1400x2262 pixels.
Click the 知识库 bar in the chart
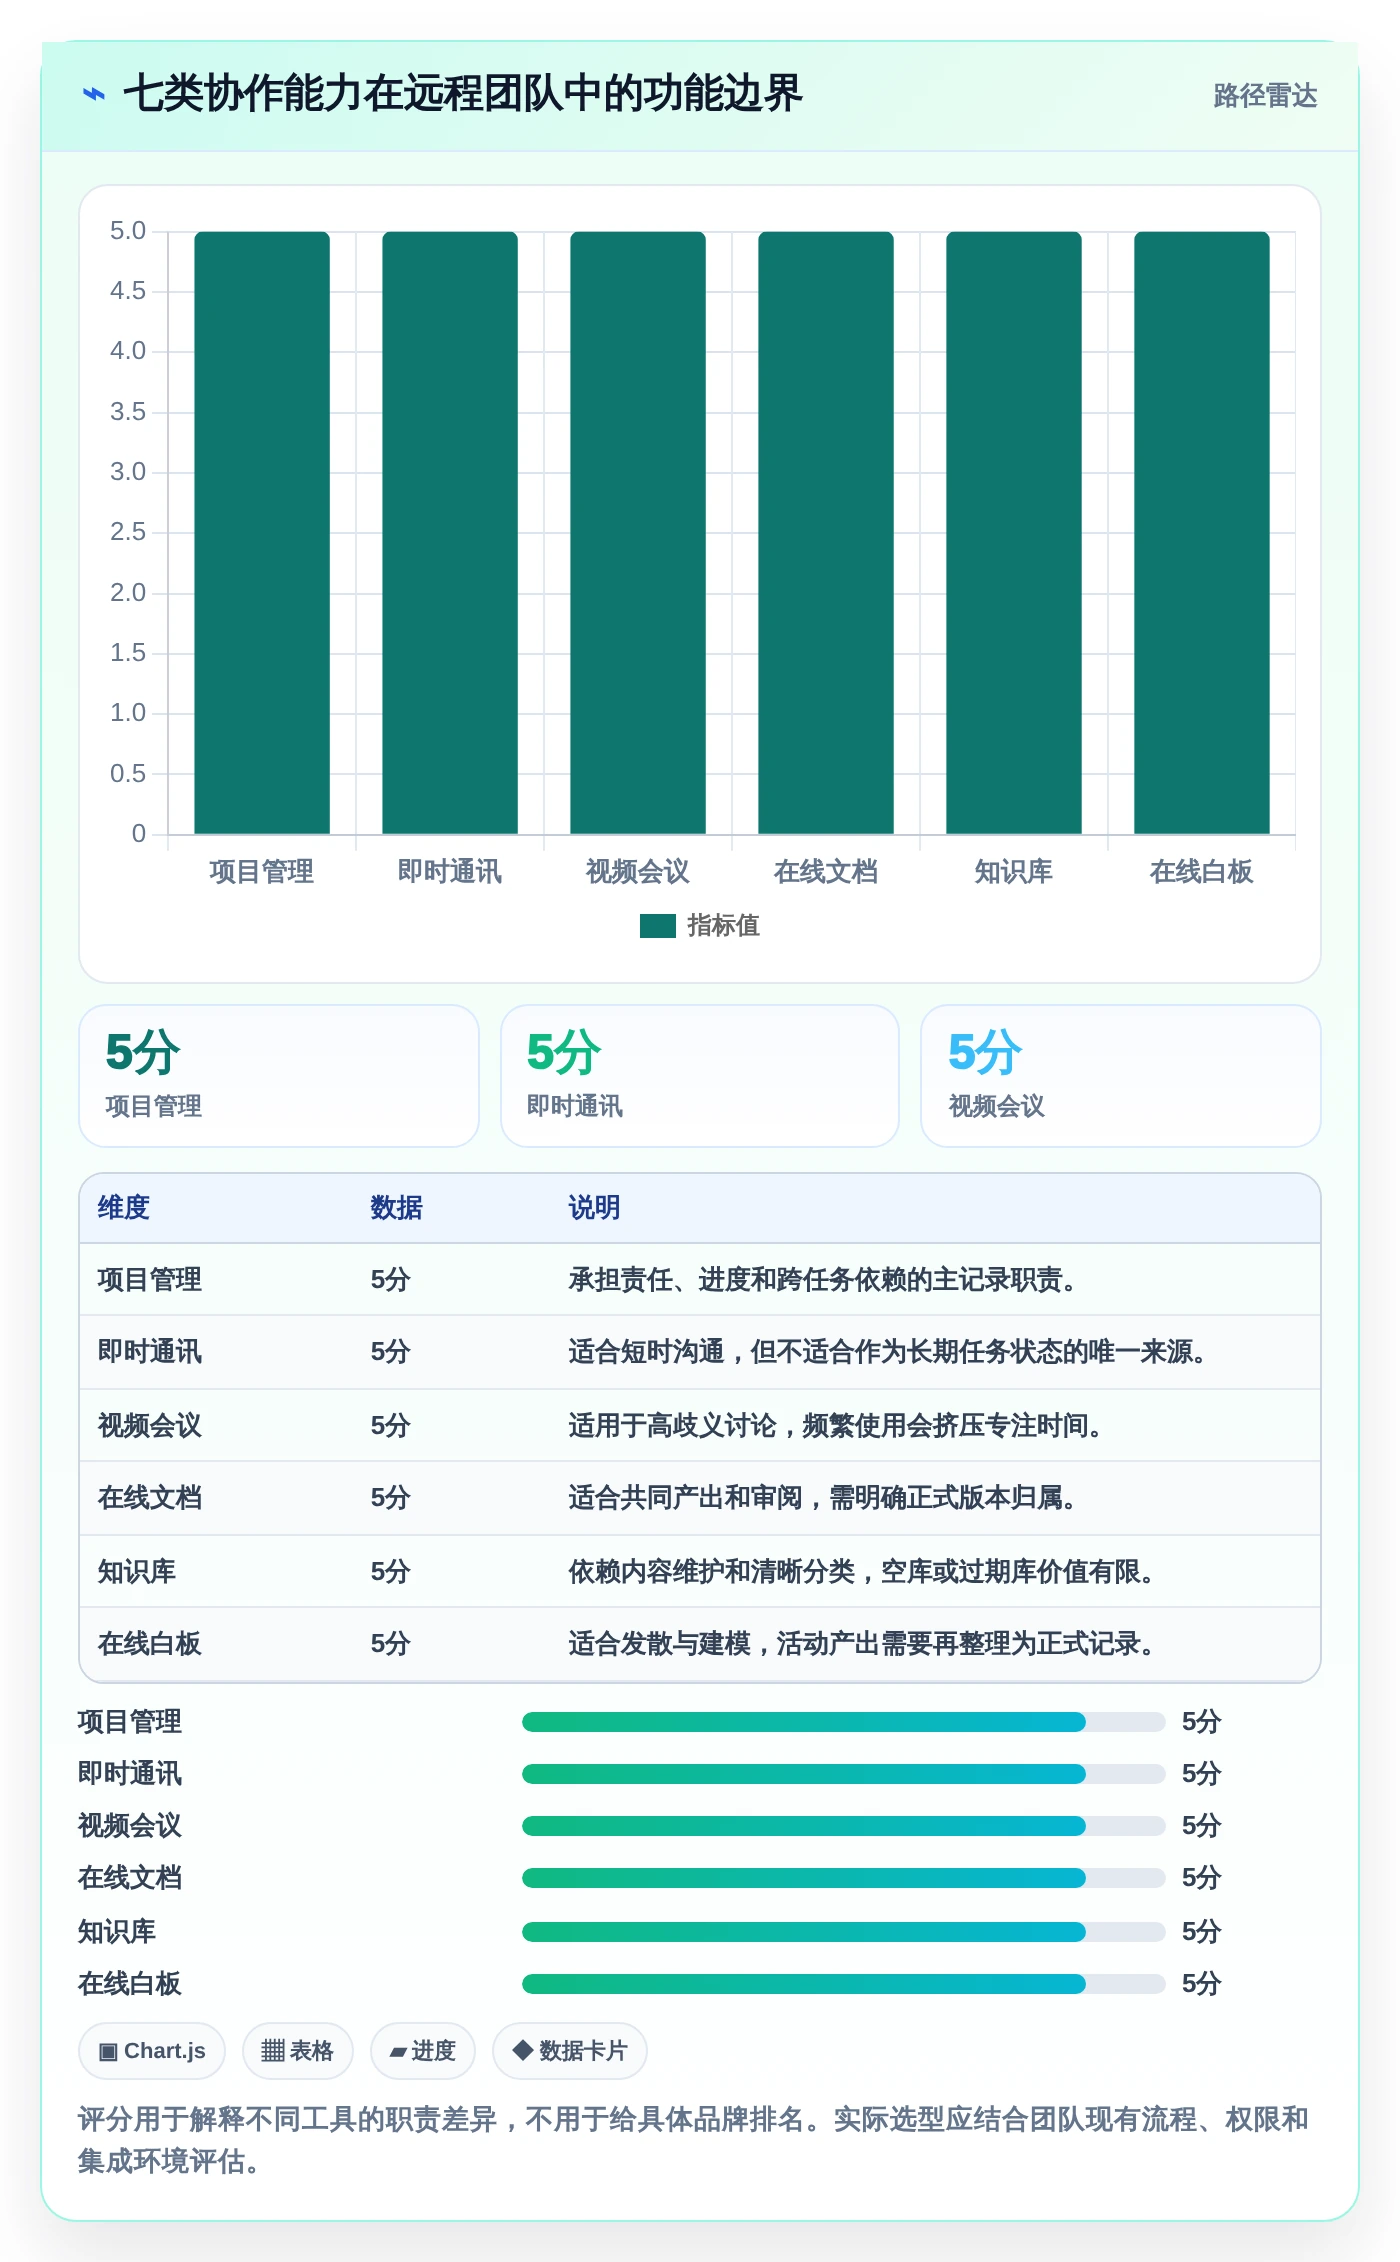pos(1014,533)
